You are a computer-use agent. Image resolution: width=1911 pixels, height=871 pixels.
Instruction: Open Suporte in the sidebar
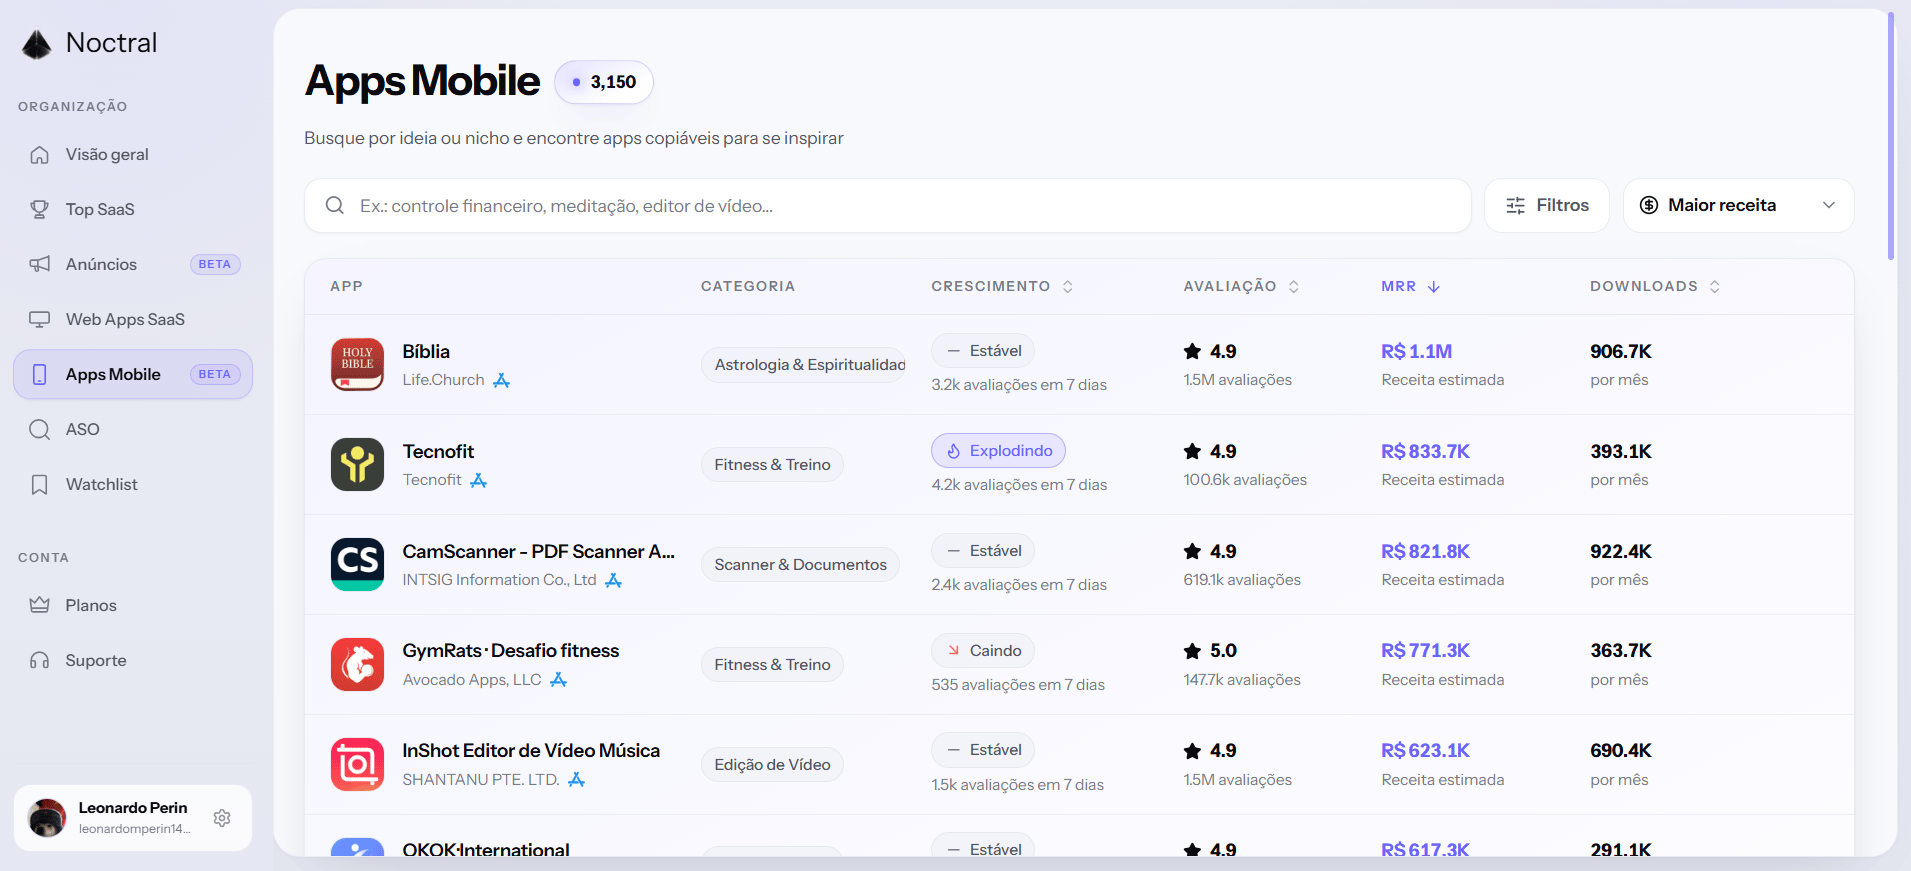click(133, 661)
